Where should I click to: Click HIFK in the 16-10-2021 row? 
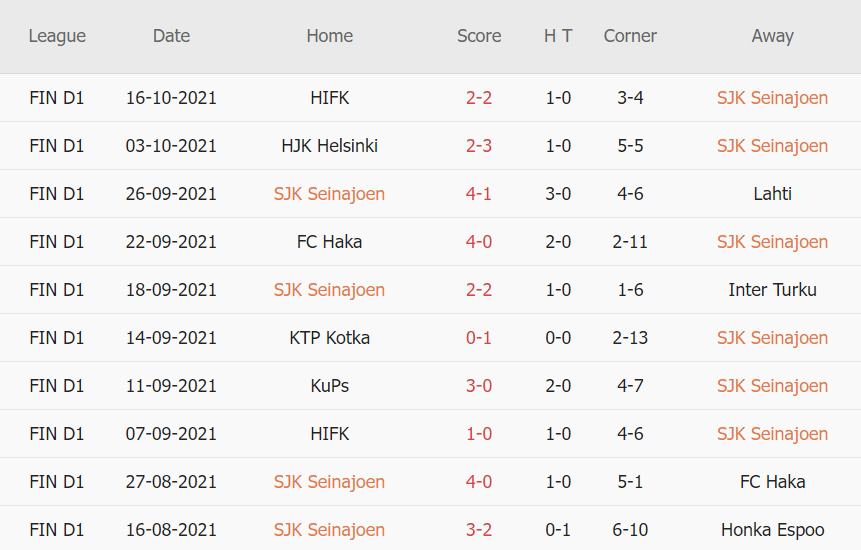[x=329, y=98]
